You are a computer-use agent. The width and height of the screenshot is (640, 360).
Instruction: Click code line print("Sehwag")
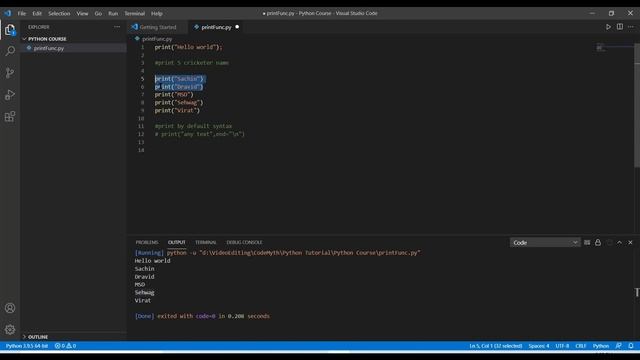point(179,102)
